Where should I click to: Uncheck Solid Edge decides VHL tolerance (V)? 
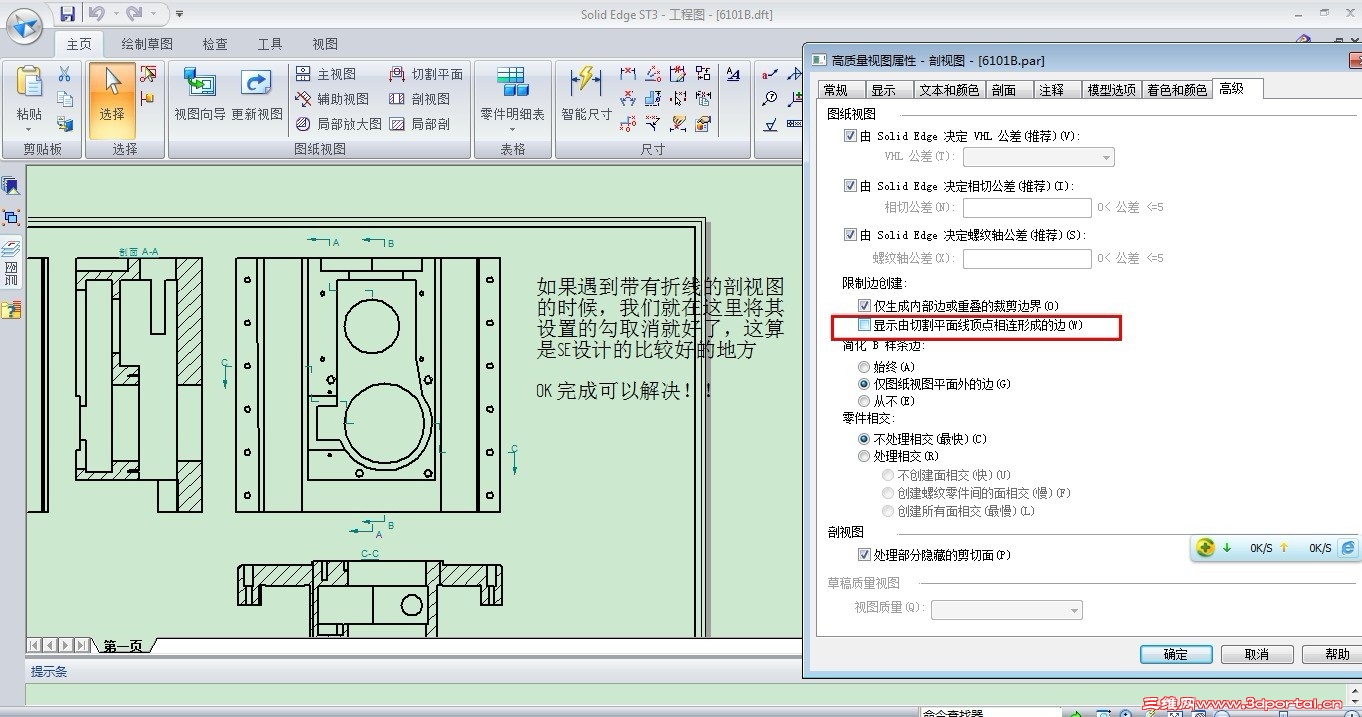coord(850,136)
